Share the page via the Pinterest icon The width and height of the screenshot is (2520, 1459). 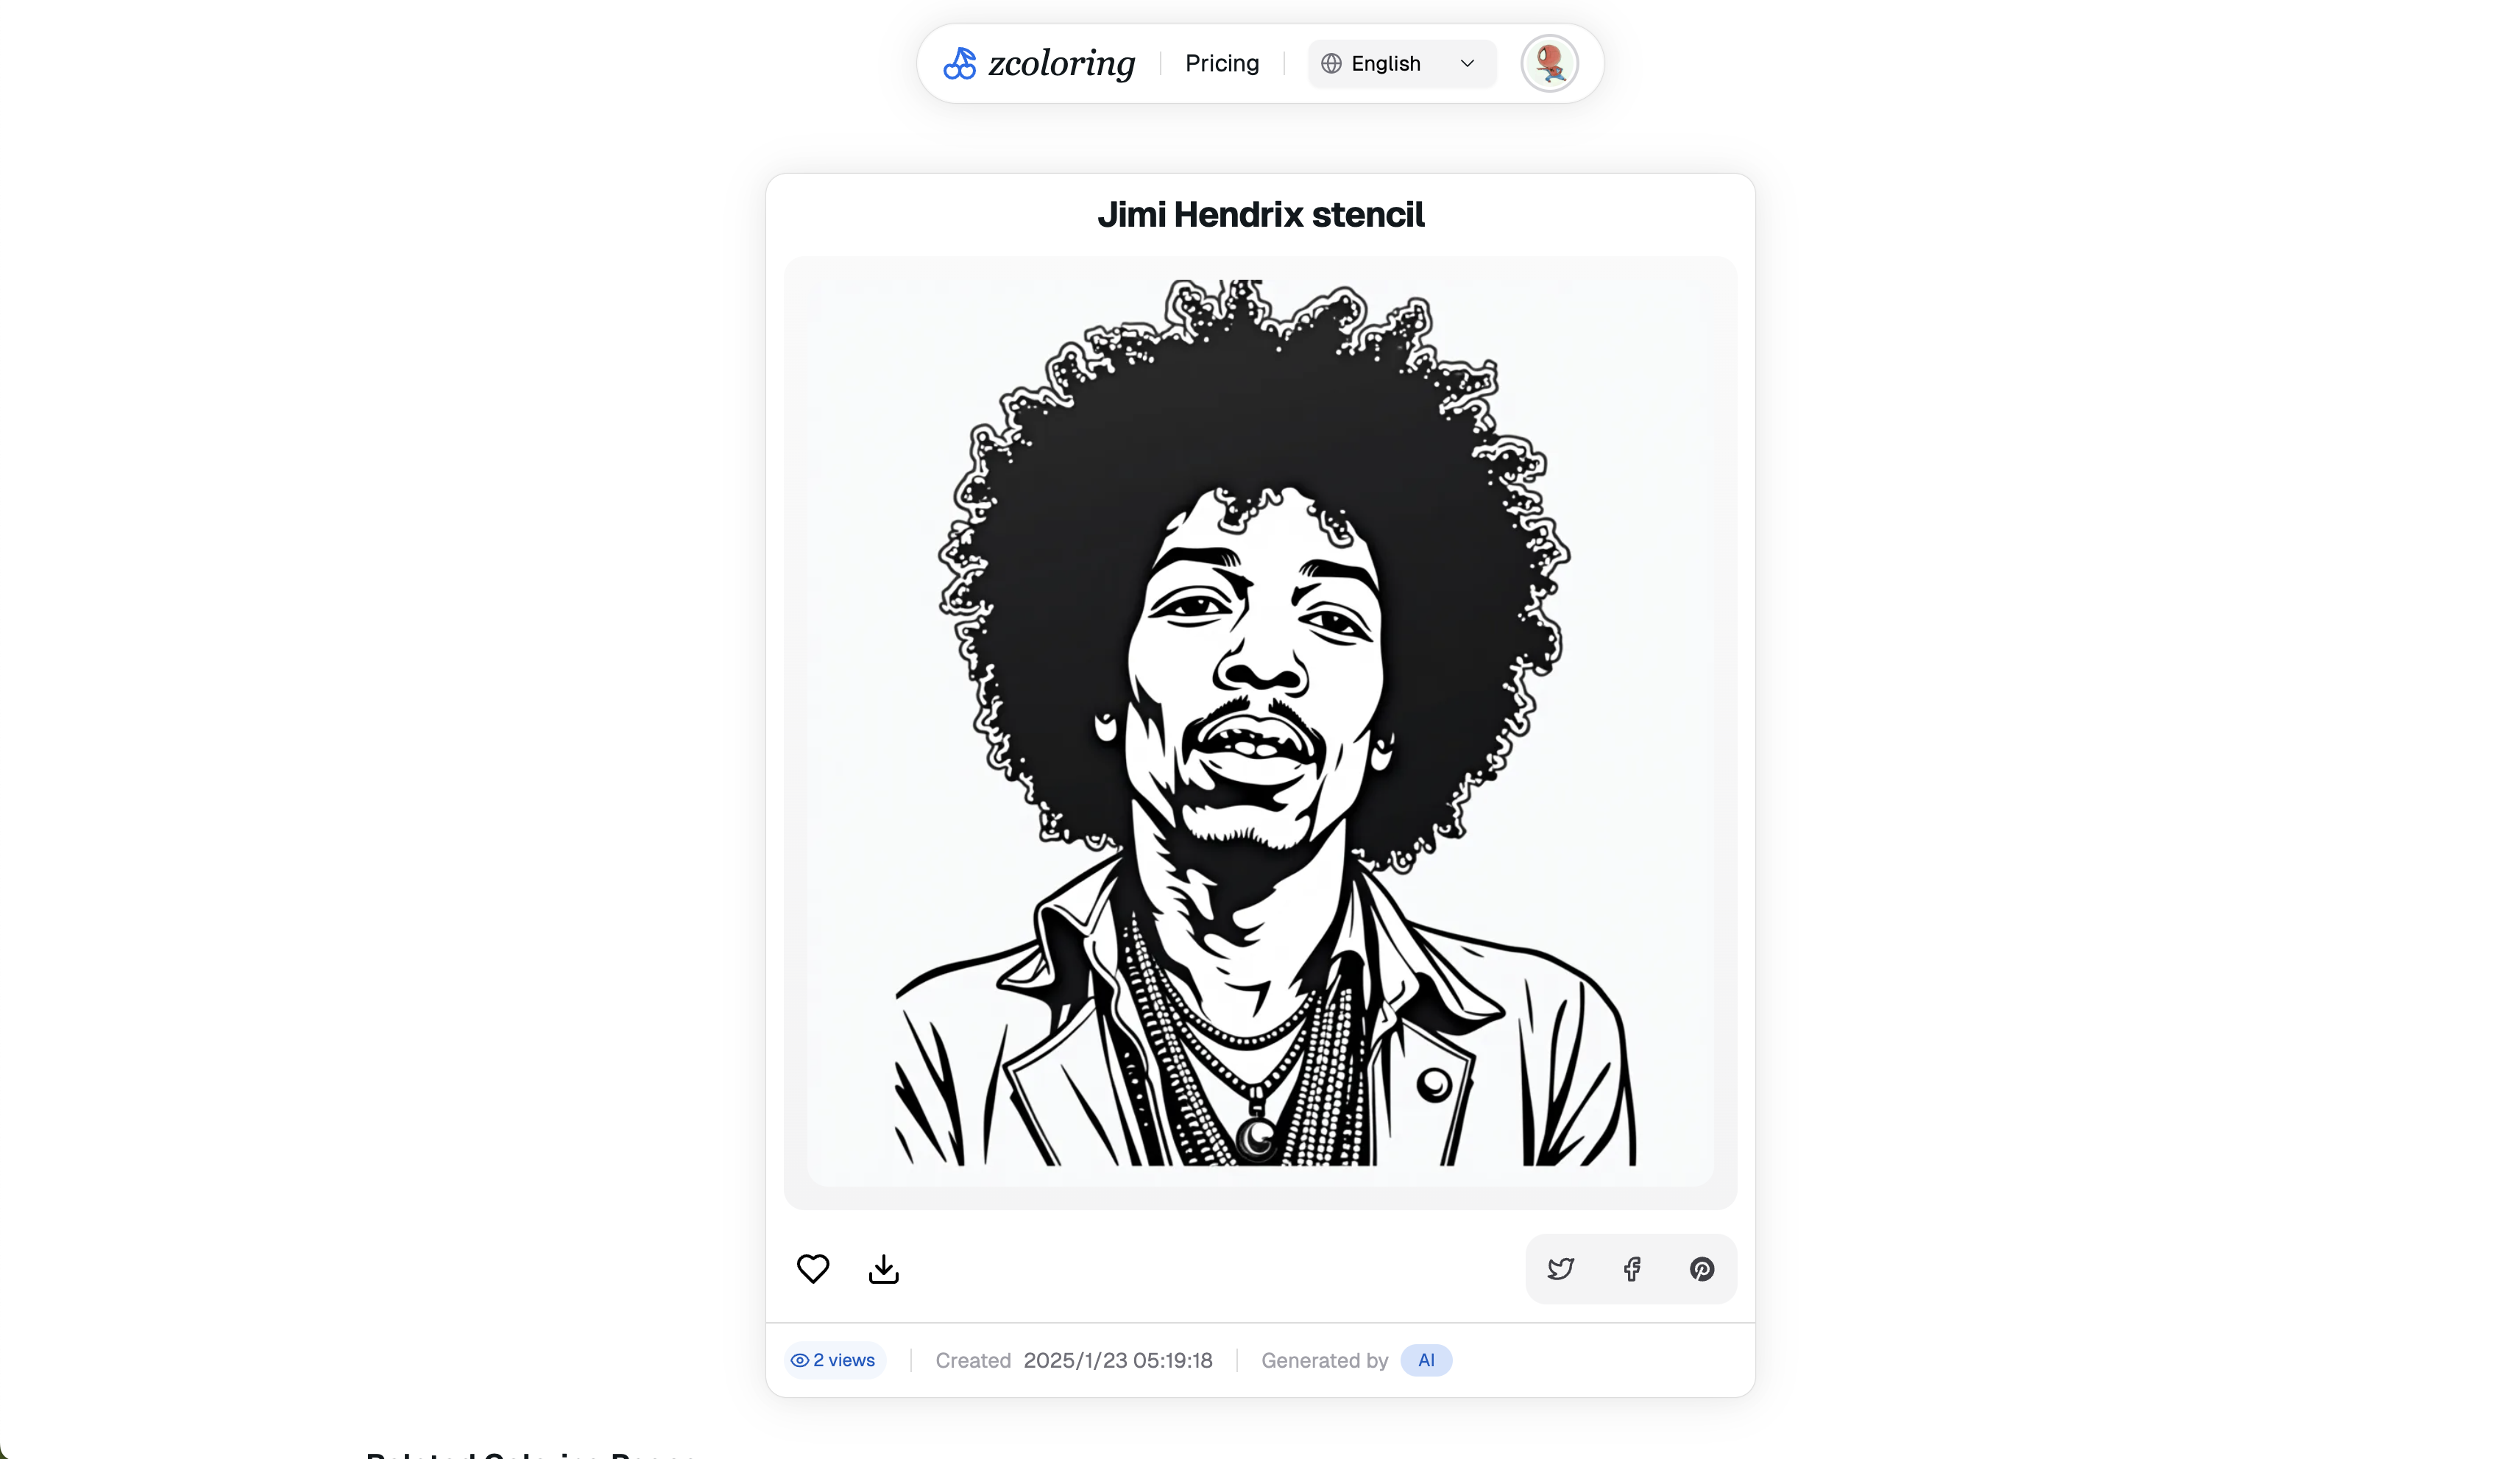pyautogui.click(x=1702, y=1269)
